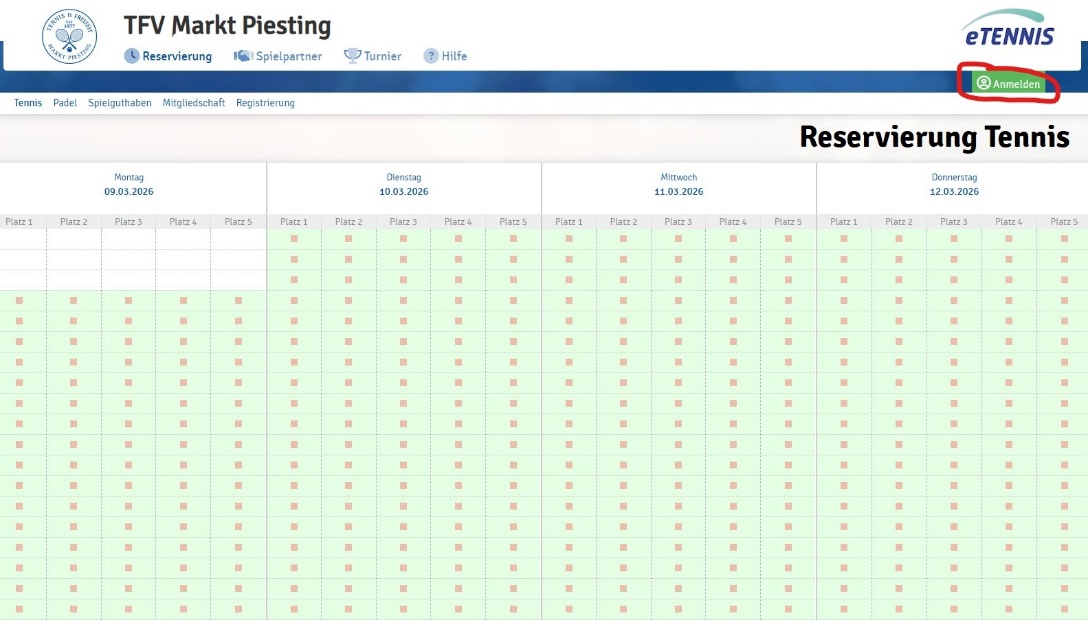This screenshot has width=1088, height=620.
Task: Click the eTennis logo
Action: (1009, 30)
